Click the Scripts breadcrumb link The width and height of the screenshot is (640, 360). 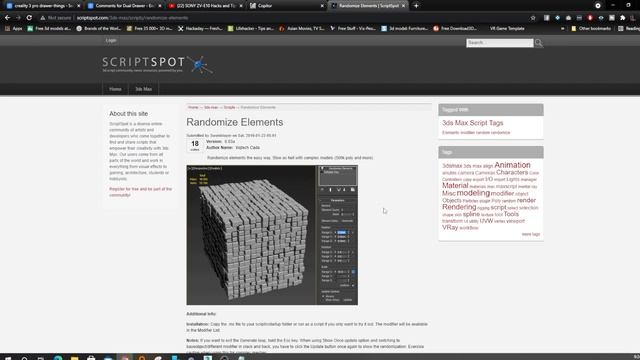[x=229, y=107]
